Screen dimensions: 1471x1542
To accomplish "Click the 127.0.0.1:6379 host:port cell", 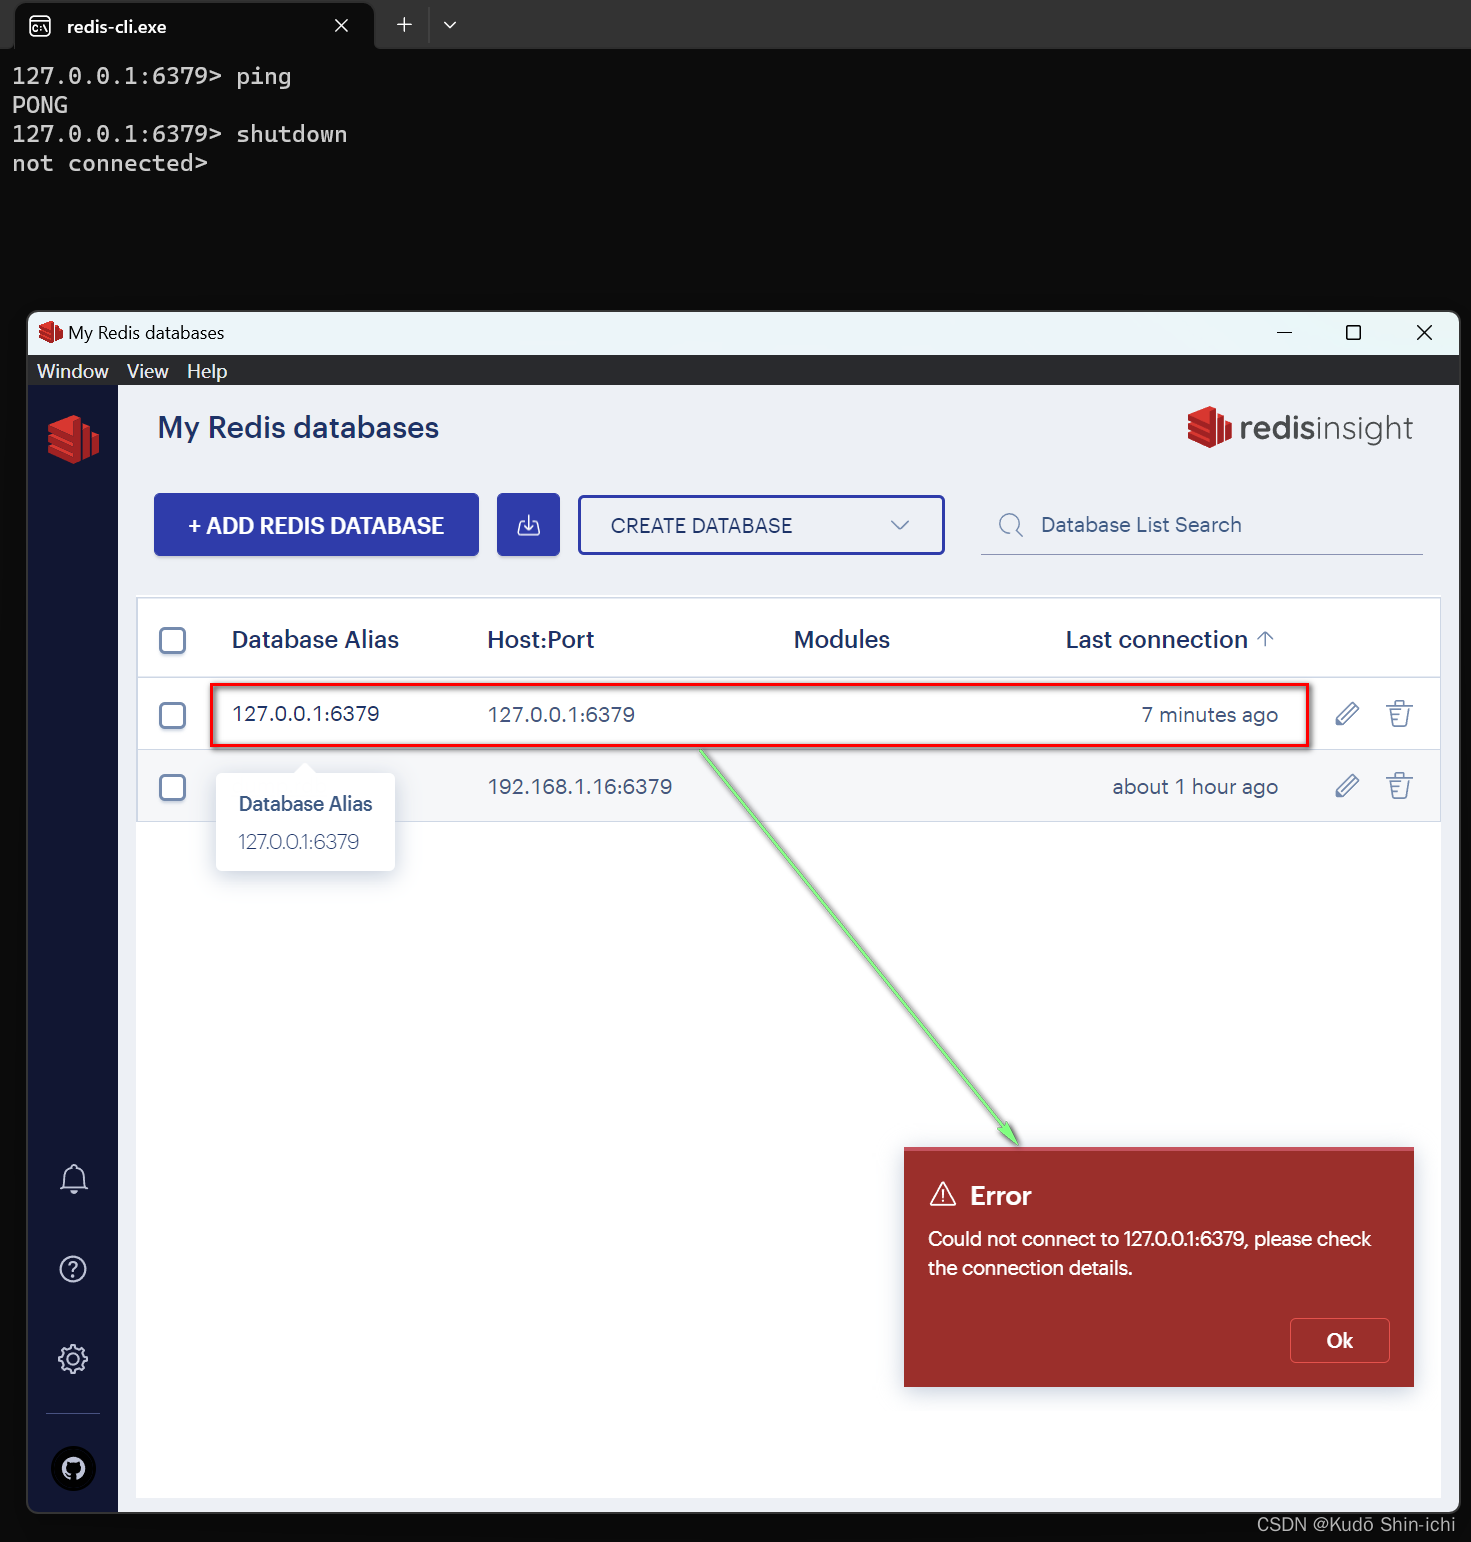I will point(561,715).
